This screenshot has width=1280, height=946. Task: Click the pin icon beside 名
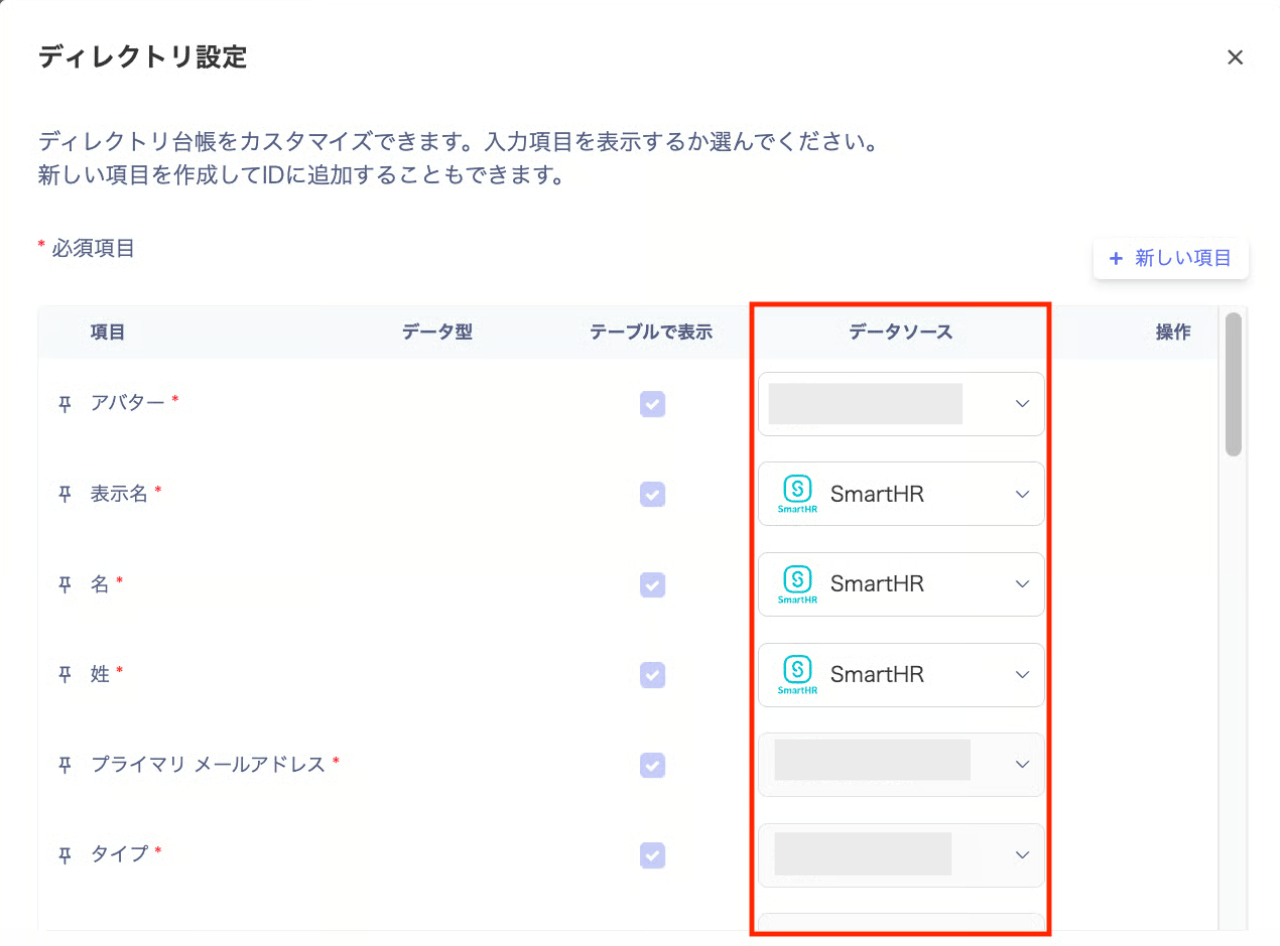click(x=65, y=584)
